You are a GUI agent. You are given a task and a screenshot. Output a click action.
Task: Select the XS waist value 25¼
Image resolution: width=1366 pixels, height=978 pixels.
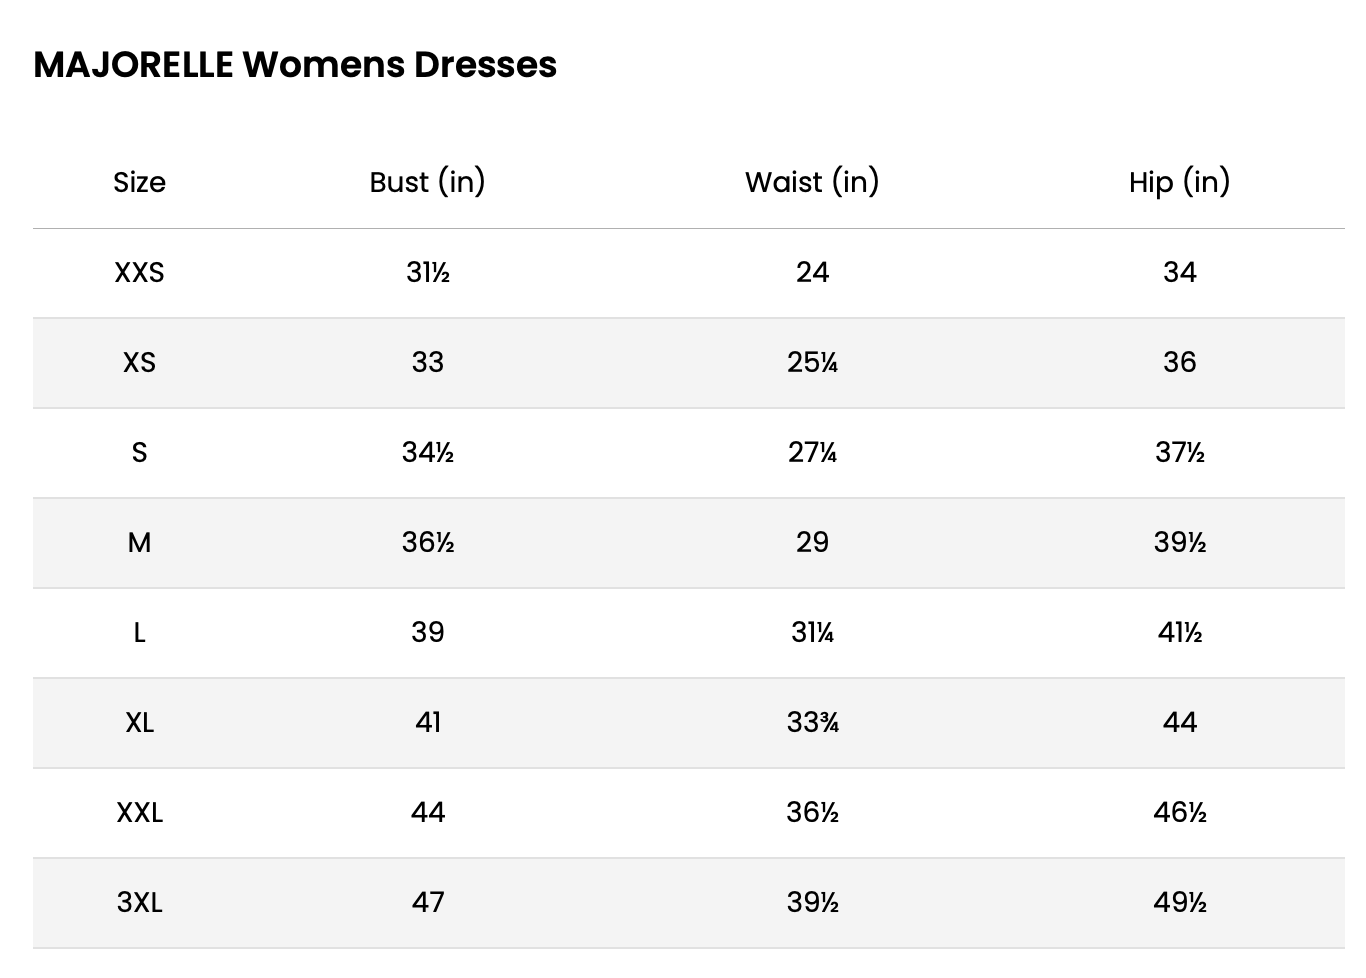click(812, 362)
